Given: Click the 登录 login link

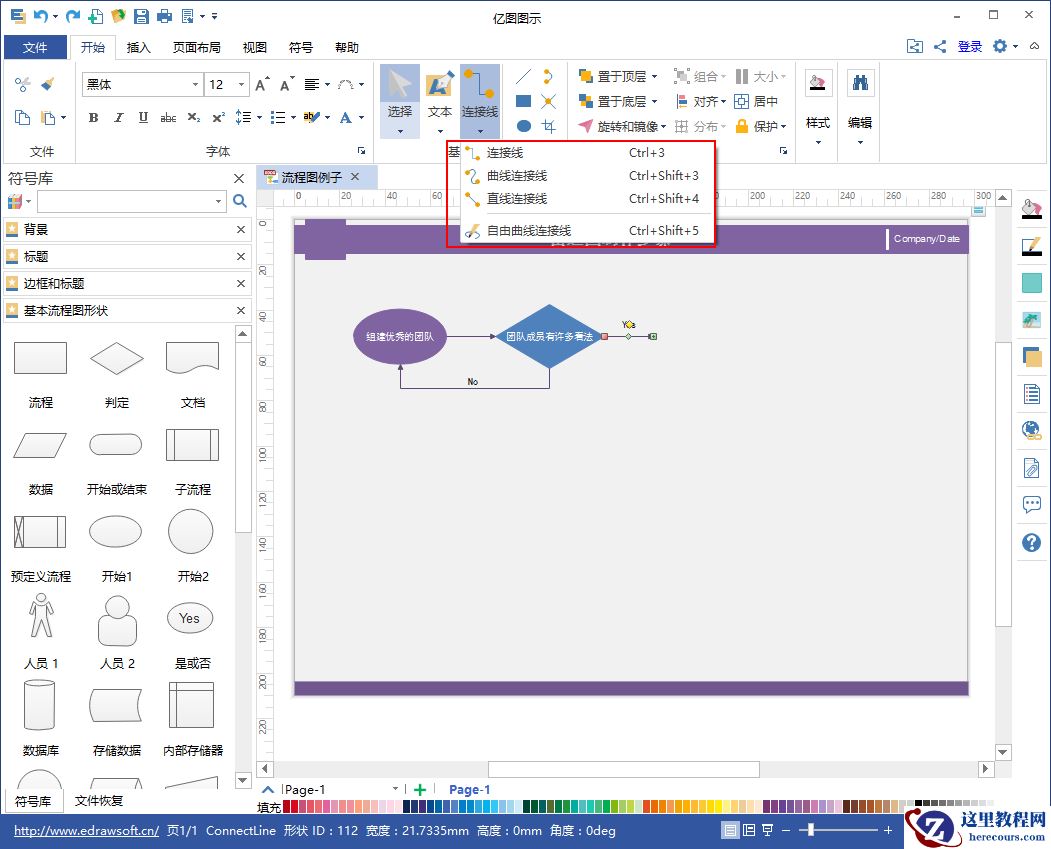Looking at the screenshot, I should (x=969, y=46).
